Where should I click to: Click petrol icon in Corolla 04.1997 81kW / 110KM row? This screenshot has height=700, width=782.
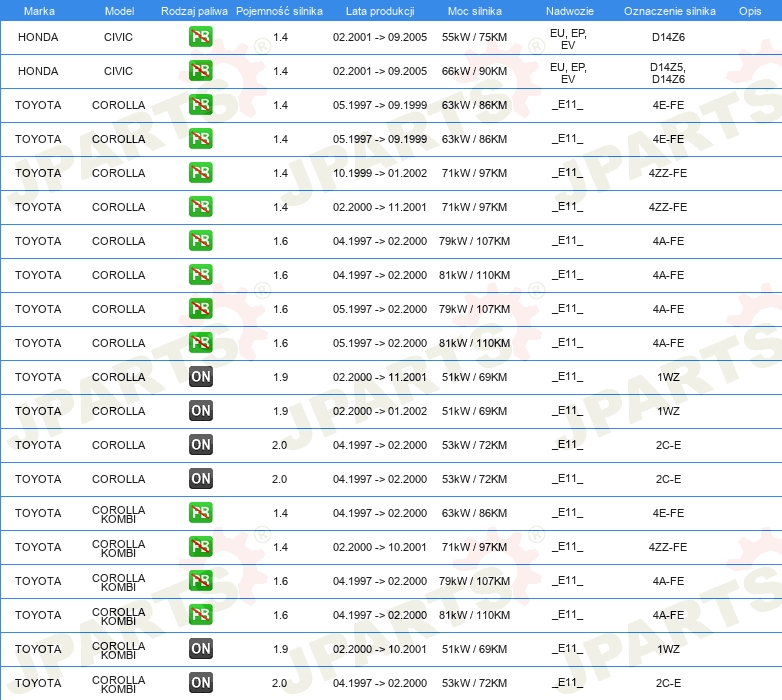click(x=200, y=275)
